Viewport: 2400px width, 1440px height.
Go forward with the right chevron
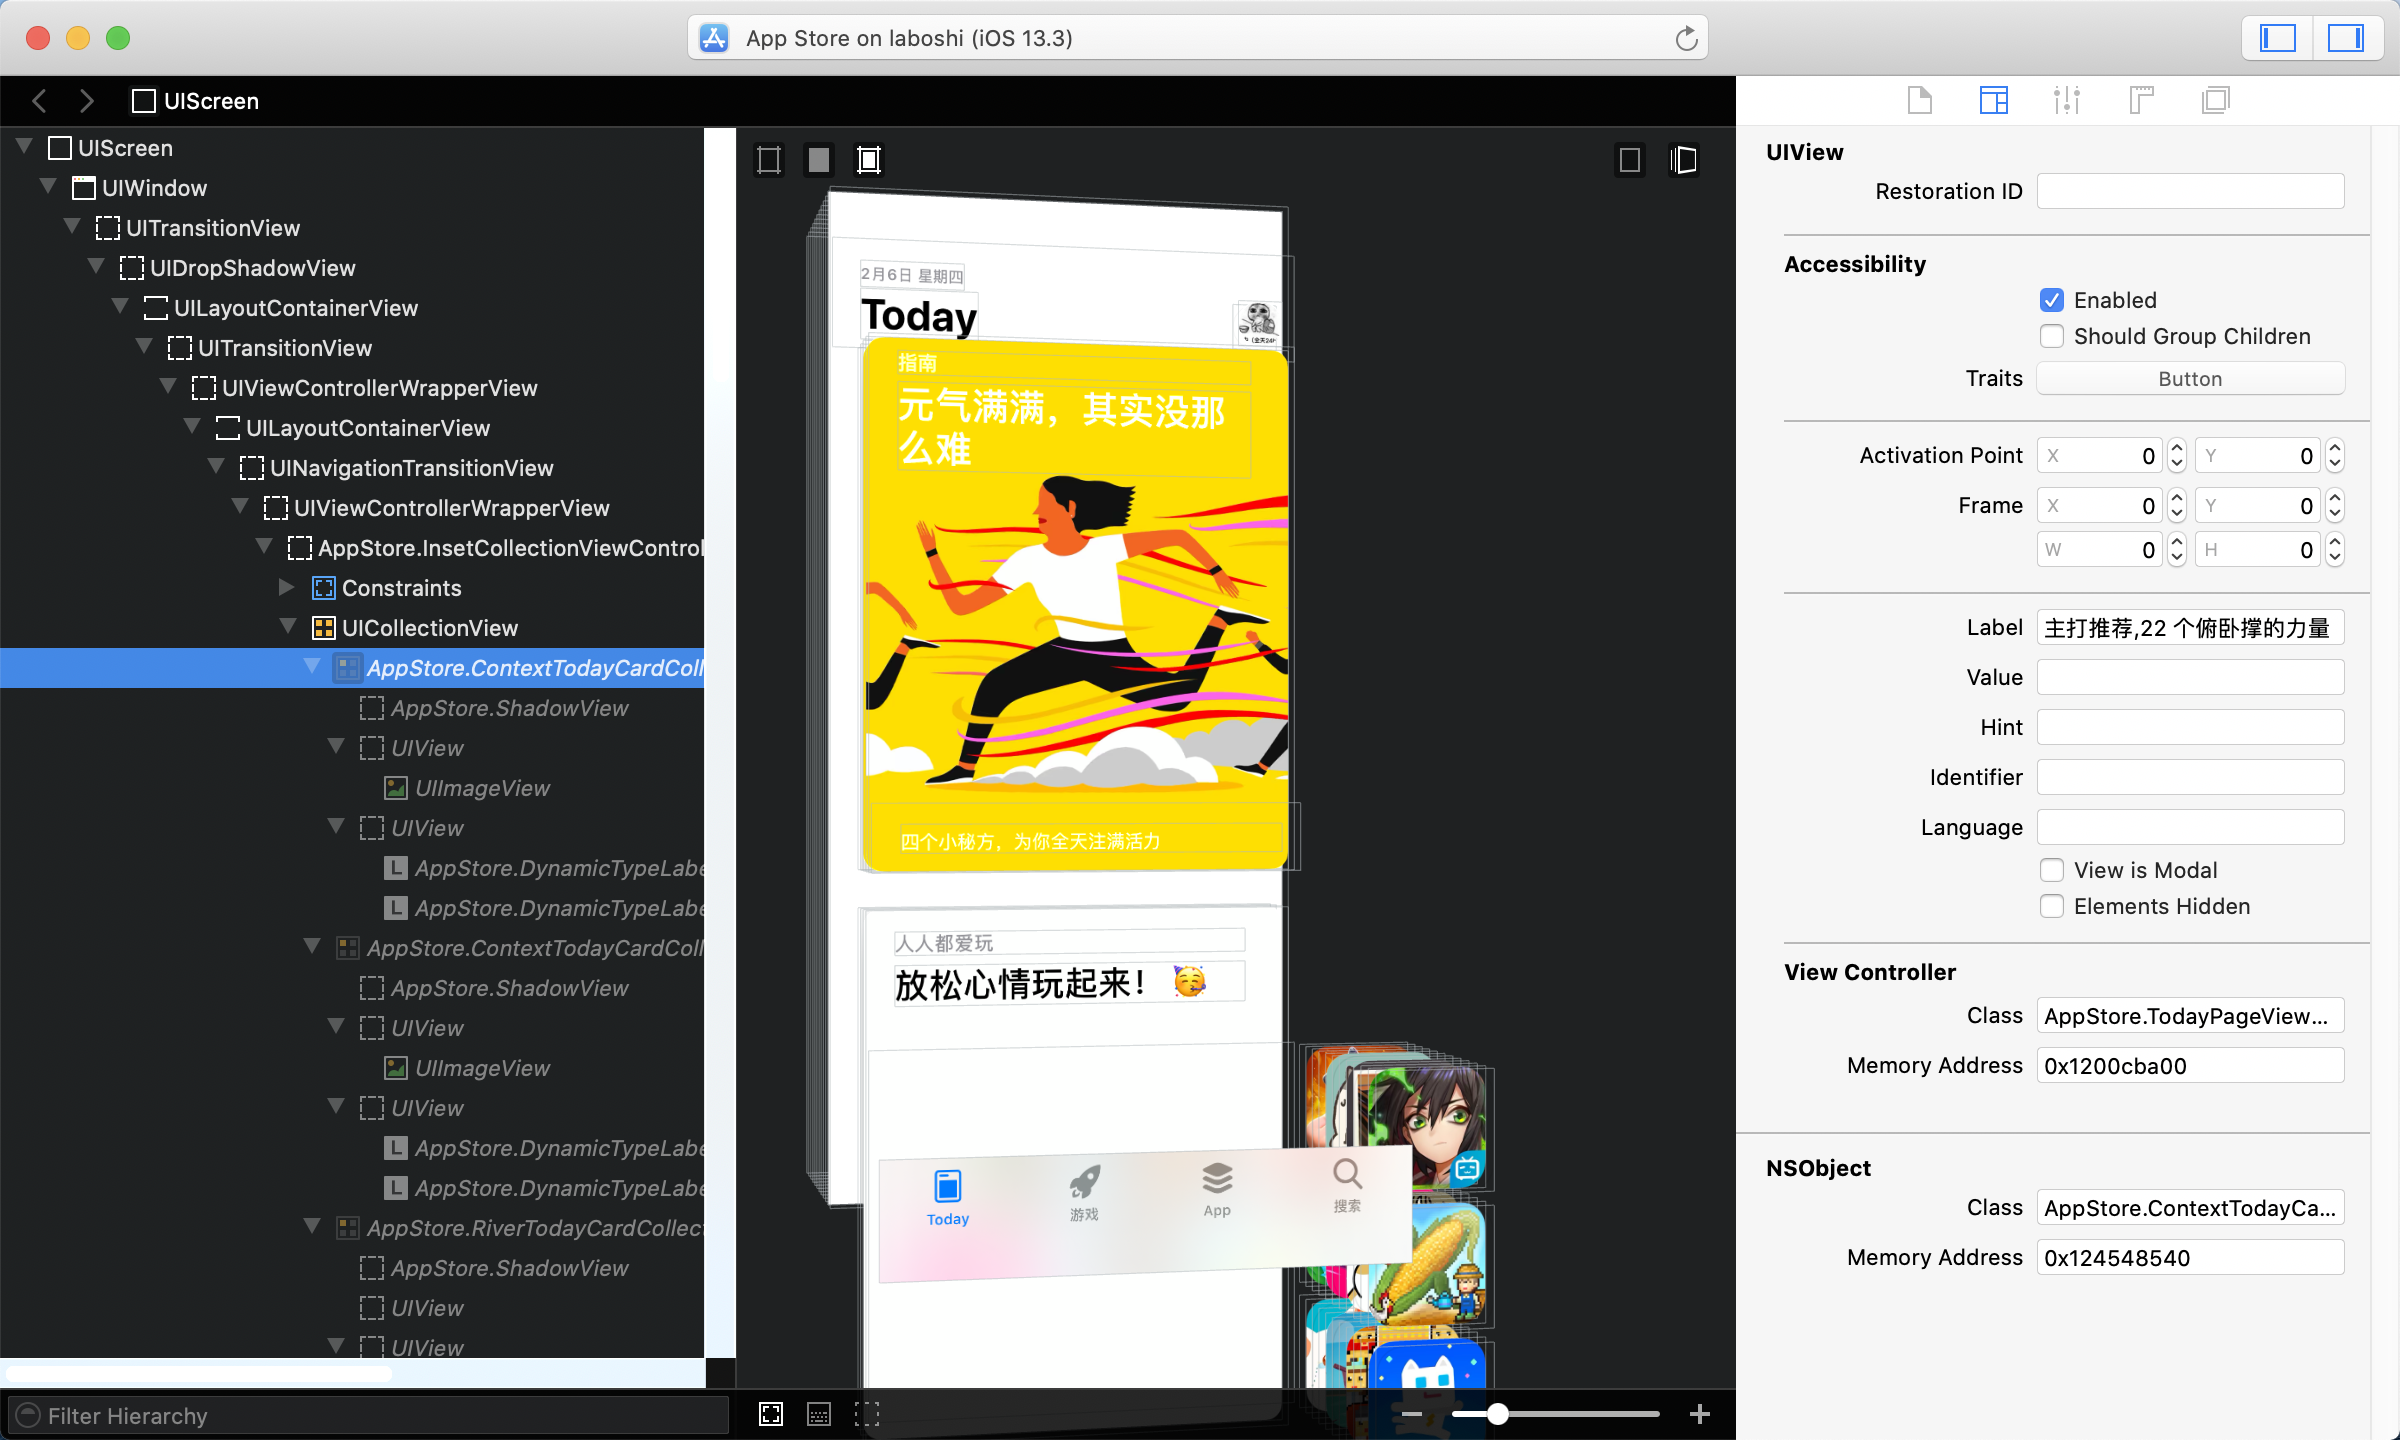(87, 101)
